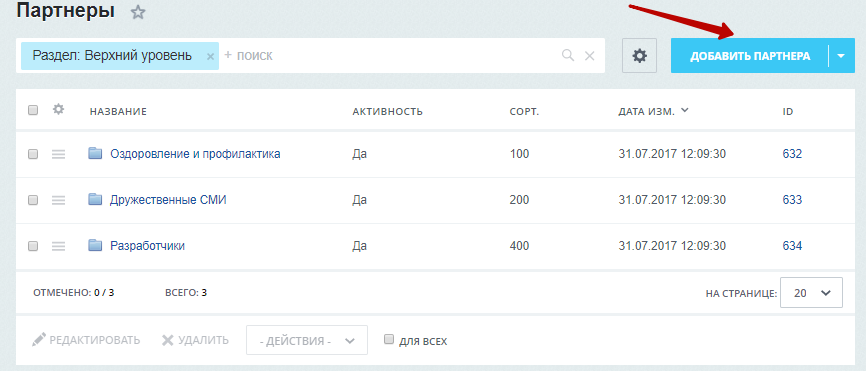Expand the Добавить партнера dropdown arrow
Viewport: 866px width, 371px height.
tap(842, 56)
